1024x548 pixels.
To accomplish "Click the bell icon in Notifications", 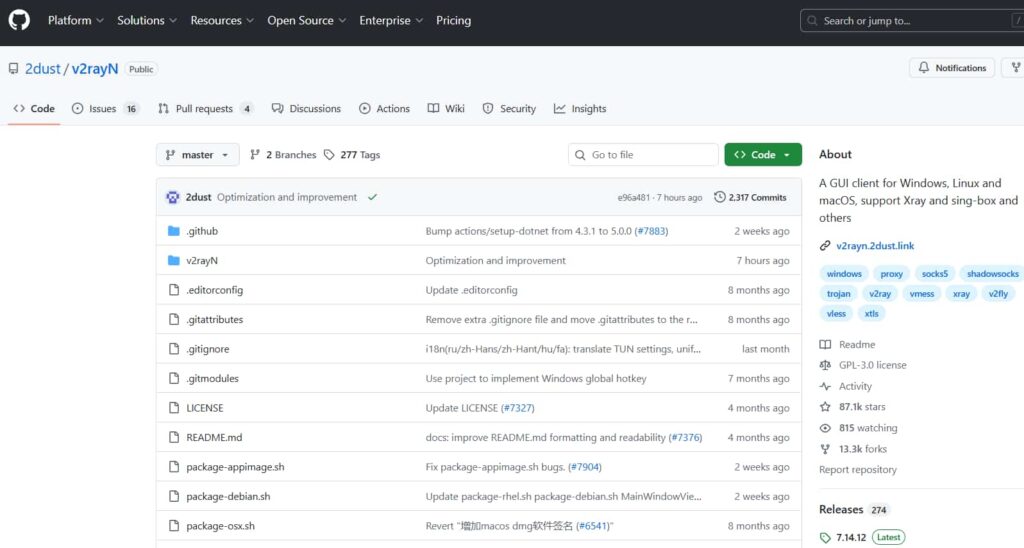I will 923,67.
